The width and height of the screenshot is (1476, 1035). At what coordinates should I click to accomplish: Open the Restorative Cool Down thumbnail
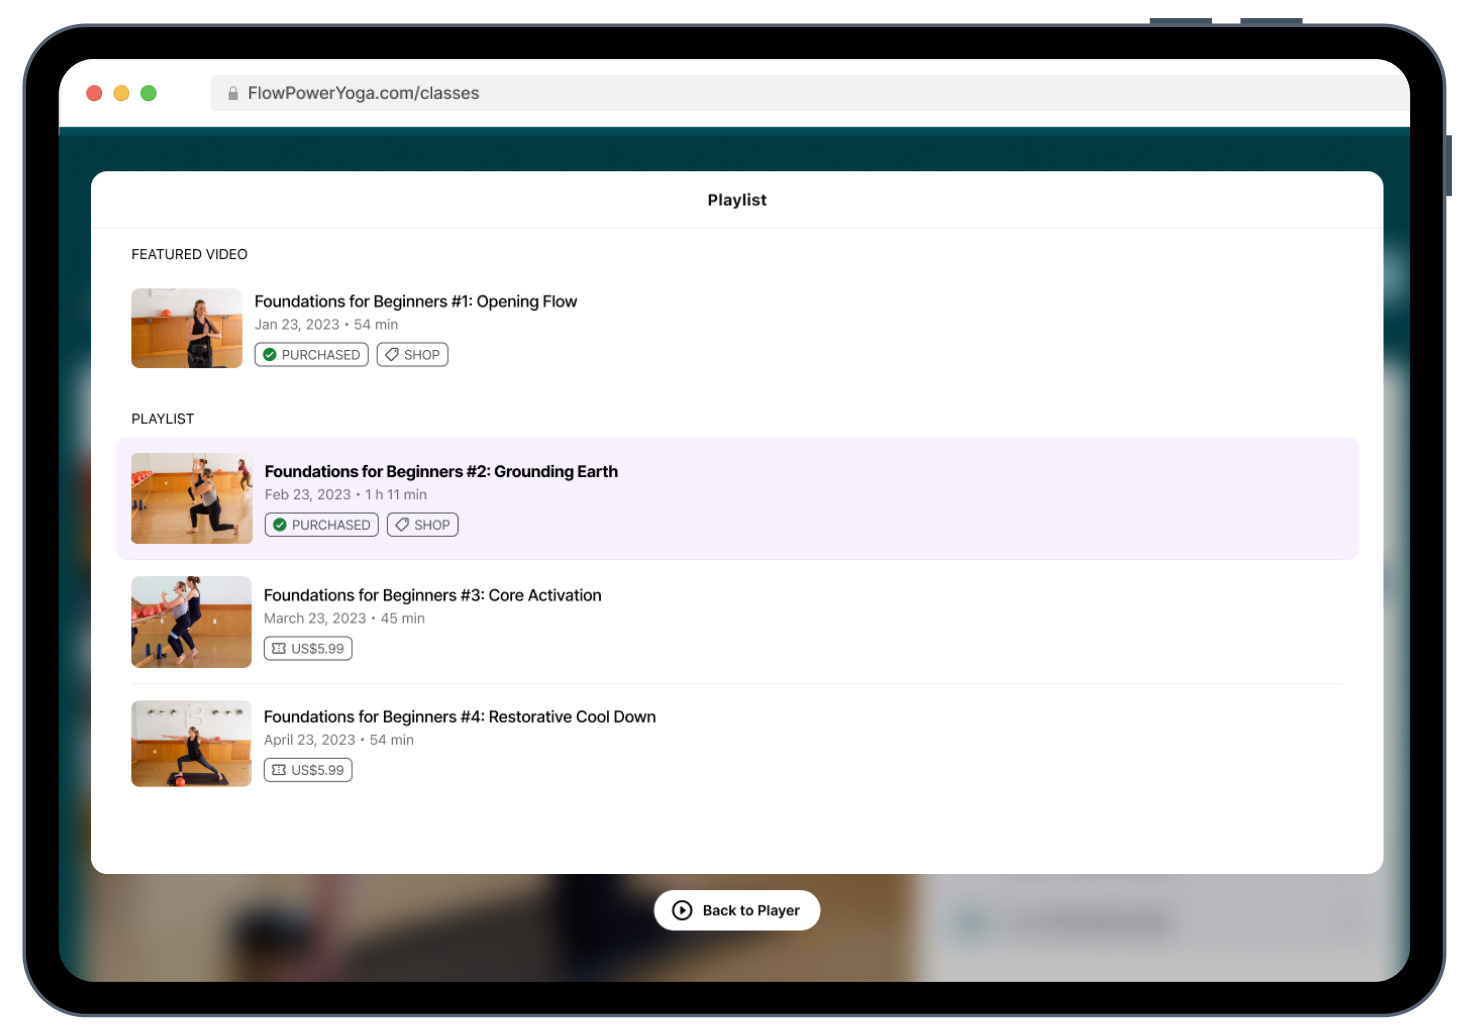[x=191, y=743]
